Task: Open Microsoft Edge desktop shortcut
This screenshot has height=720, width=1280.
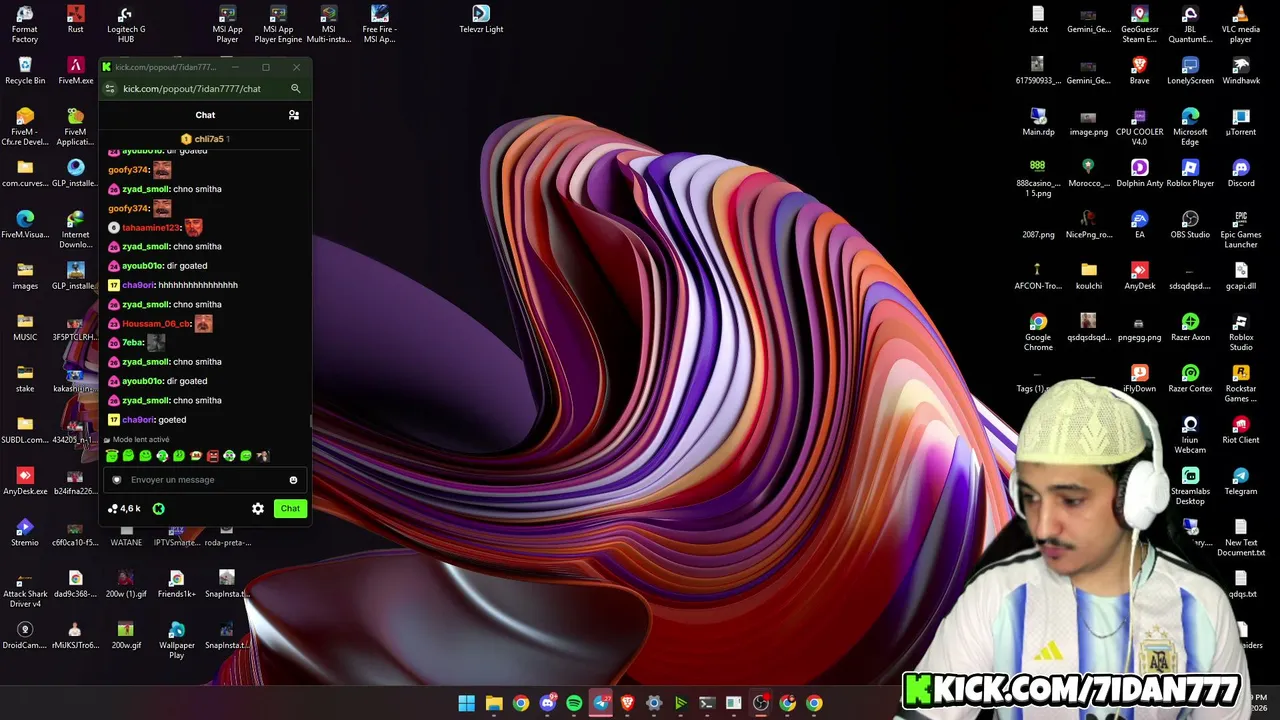Action: coord(1190,126)
